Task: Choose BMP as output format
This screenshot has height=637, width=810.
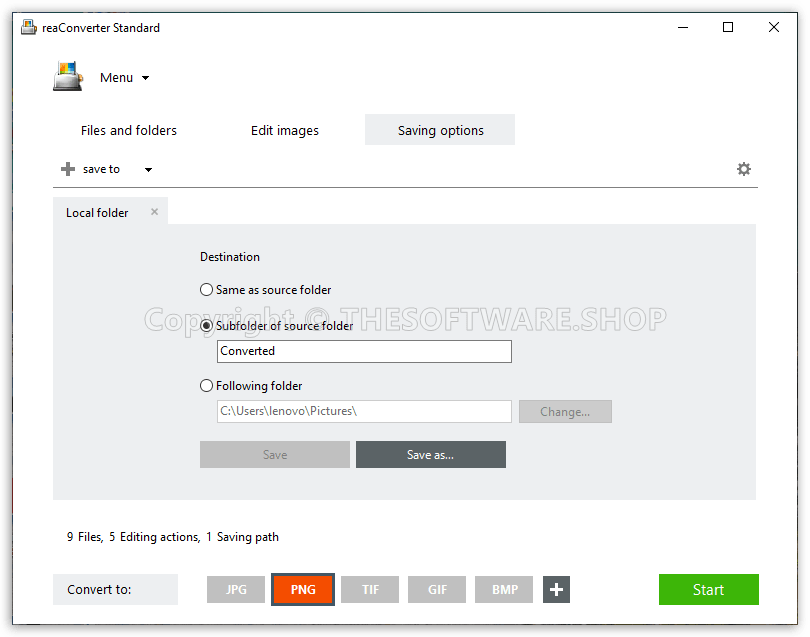Action: click(504, 589)
